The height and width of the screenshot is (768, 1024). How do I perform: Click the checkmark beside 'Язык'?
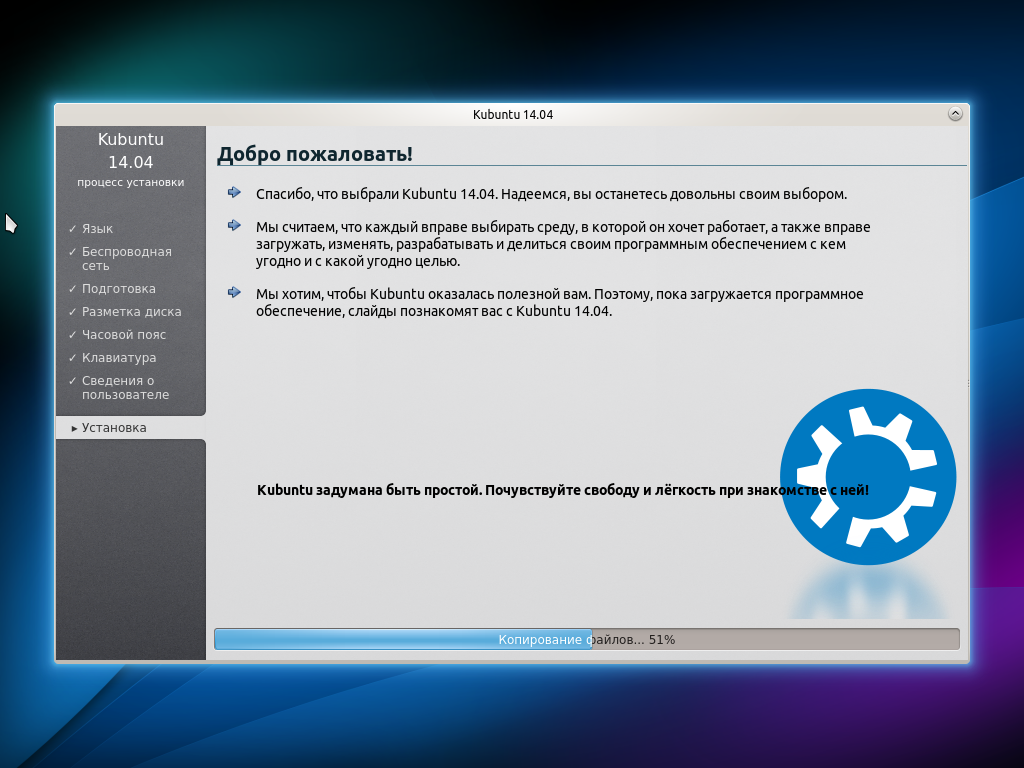tap(72, 229)
